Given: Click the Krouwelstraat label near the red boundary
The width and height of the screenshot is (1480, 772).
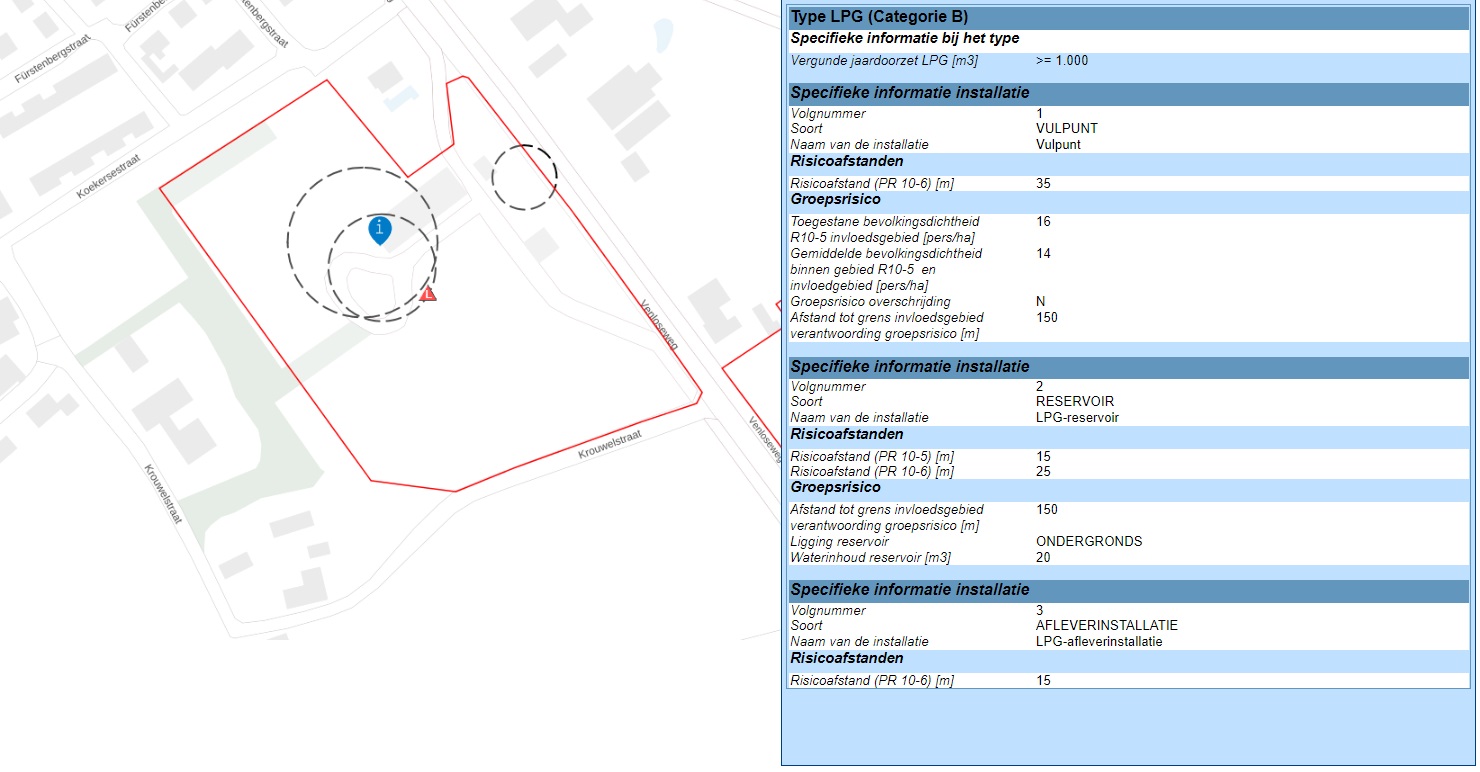Looking at the screenshot, I should click(x=608, y=445).
